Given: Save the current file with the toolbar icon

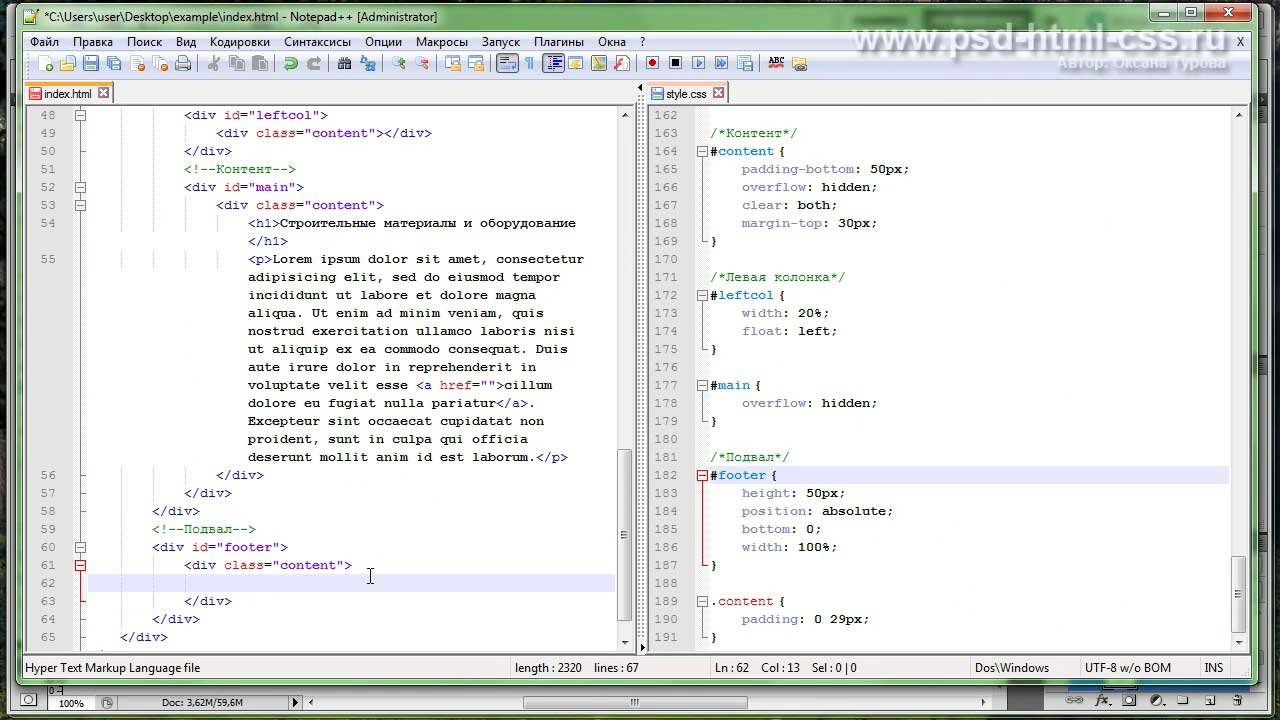Looking at the screenshot, I should click(91, 63).
